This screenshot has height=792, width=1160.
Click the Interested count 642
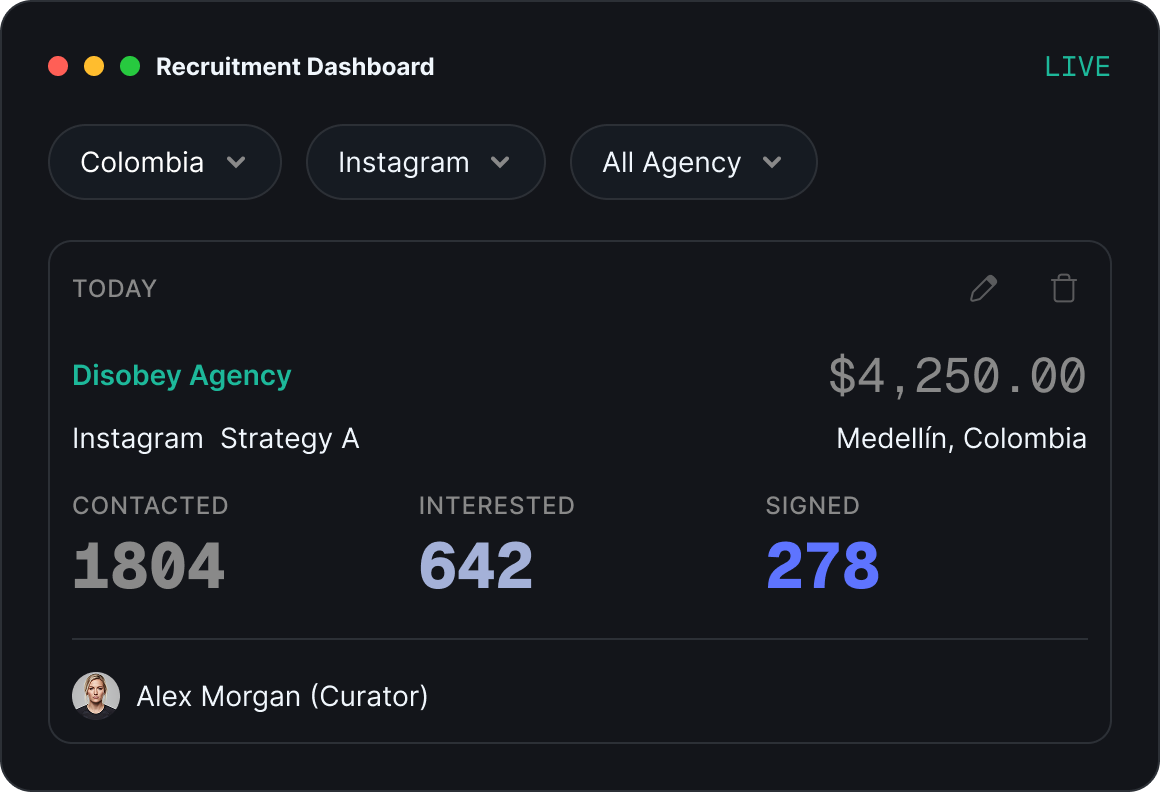tap(476, 566)
